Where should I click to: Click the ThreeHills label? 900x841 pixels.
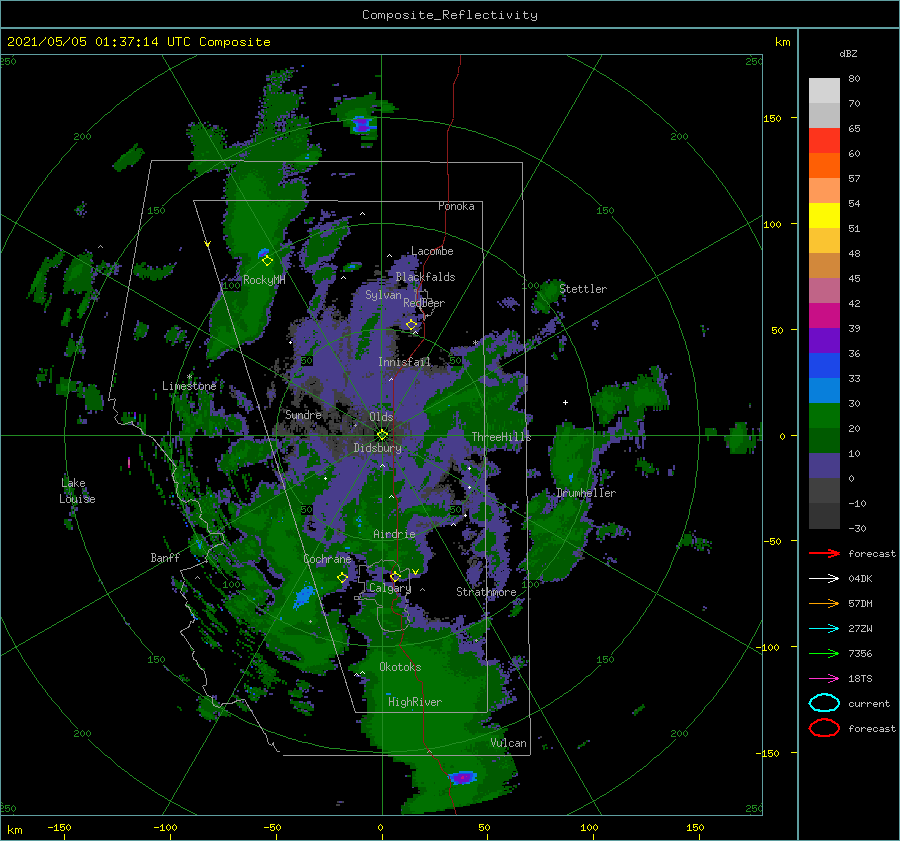click(x=501, y=437)
